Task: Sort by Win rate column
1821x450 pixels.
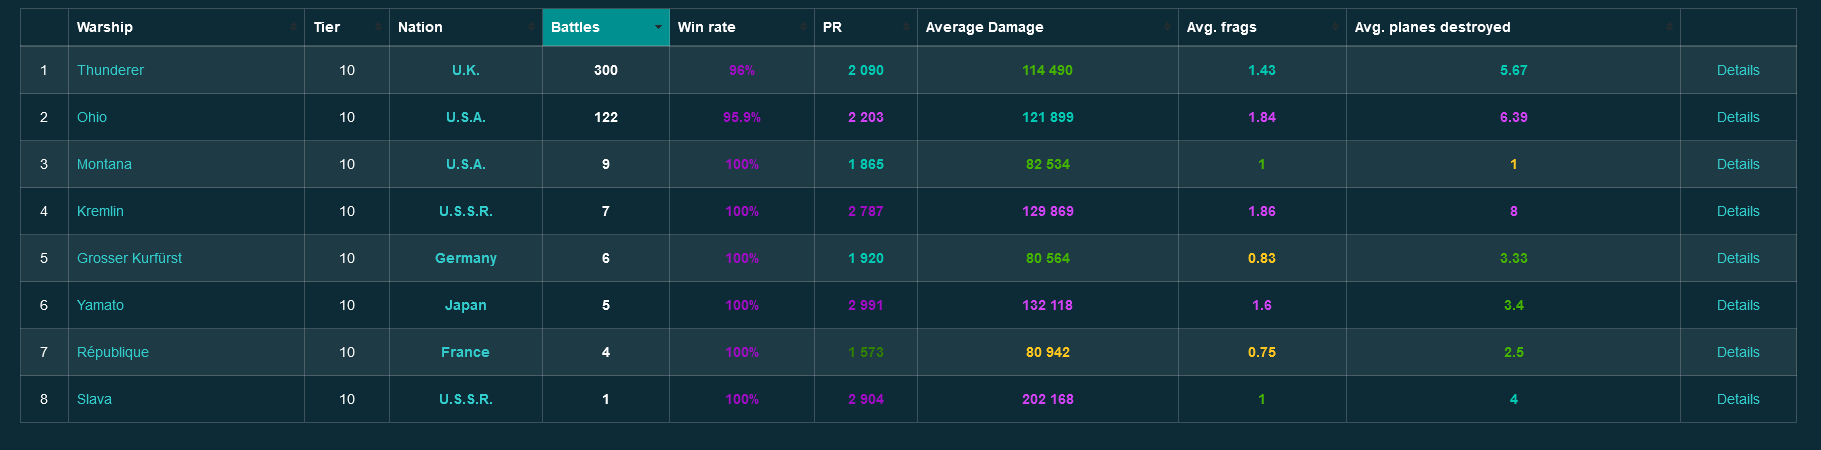Action: [x=707, y=27]
